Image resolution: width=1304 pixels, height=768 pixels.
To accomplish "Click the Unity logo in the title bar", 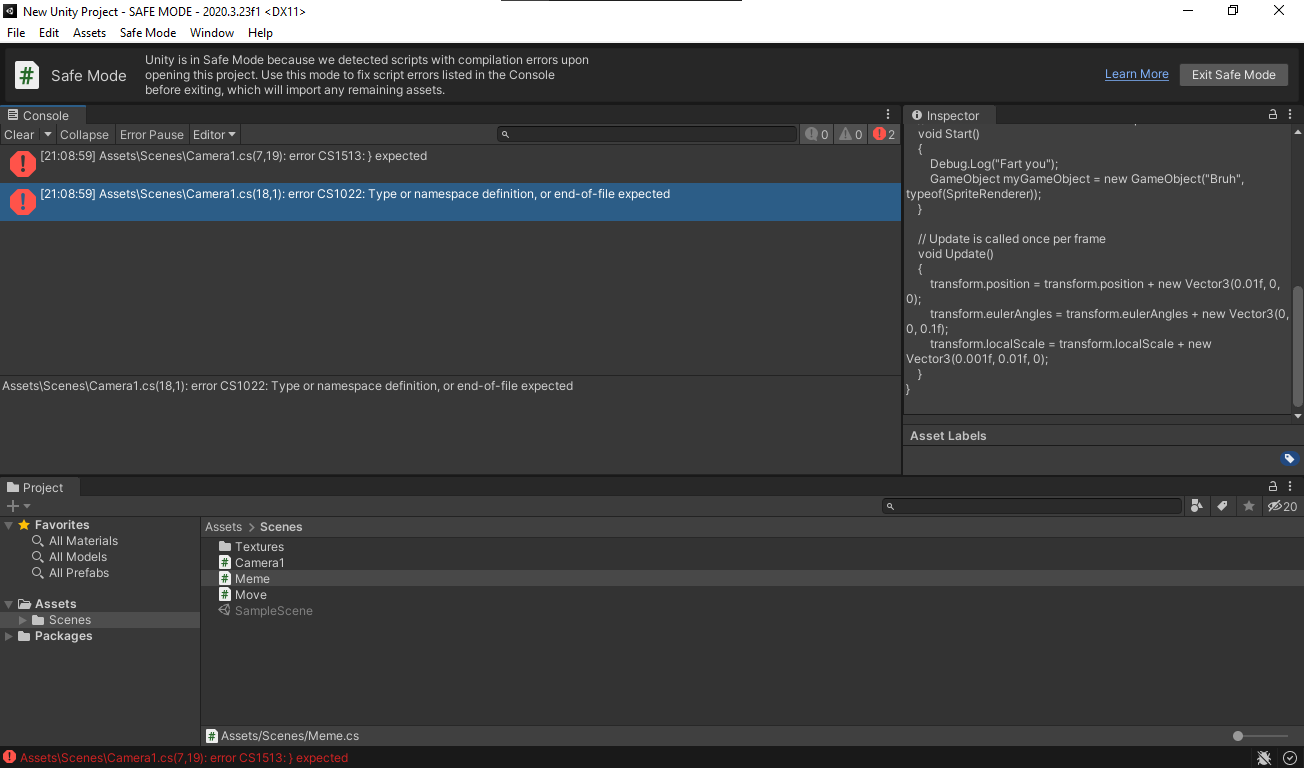I will tap(10, 11).
